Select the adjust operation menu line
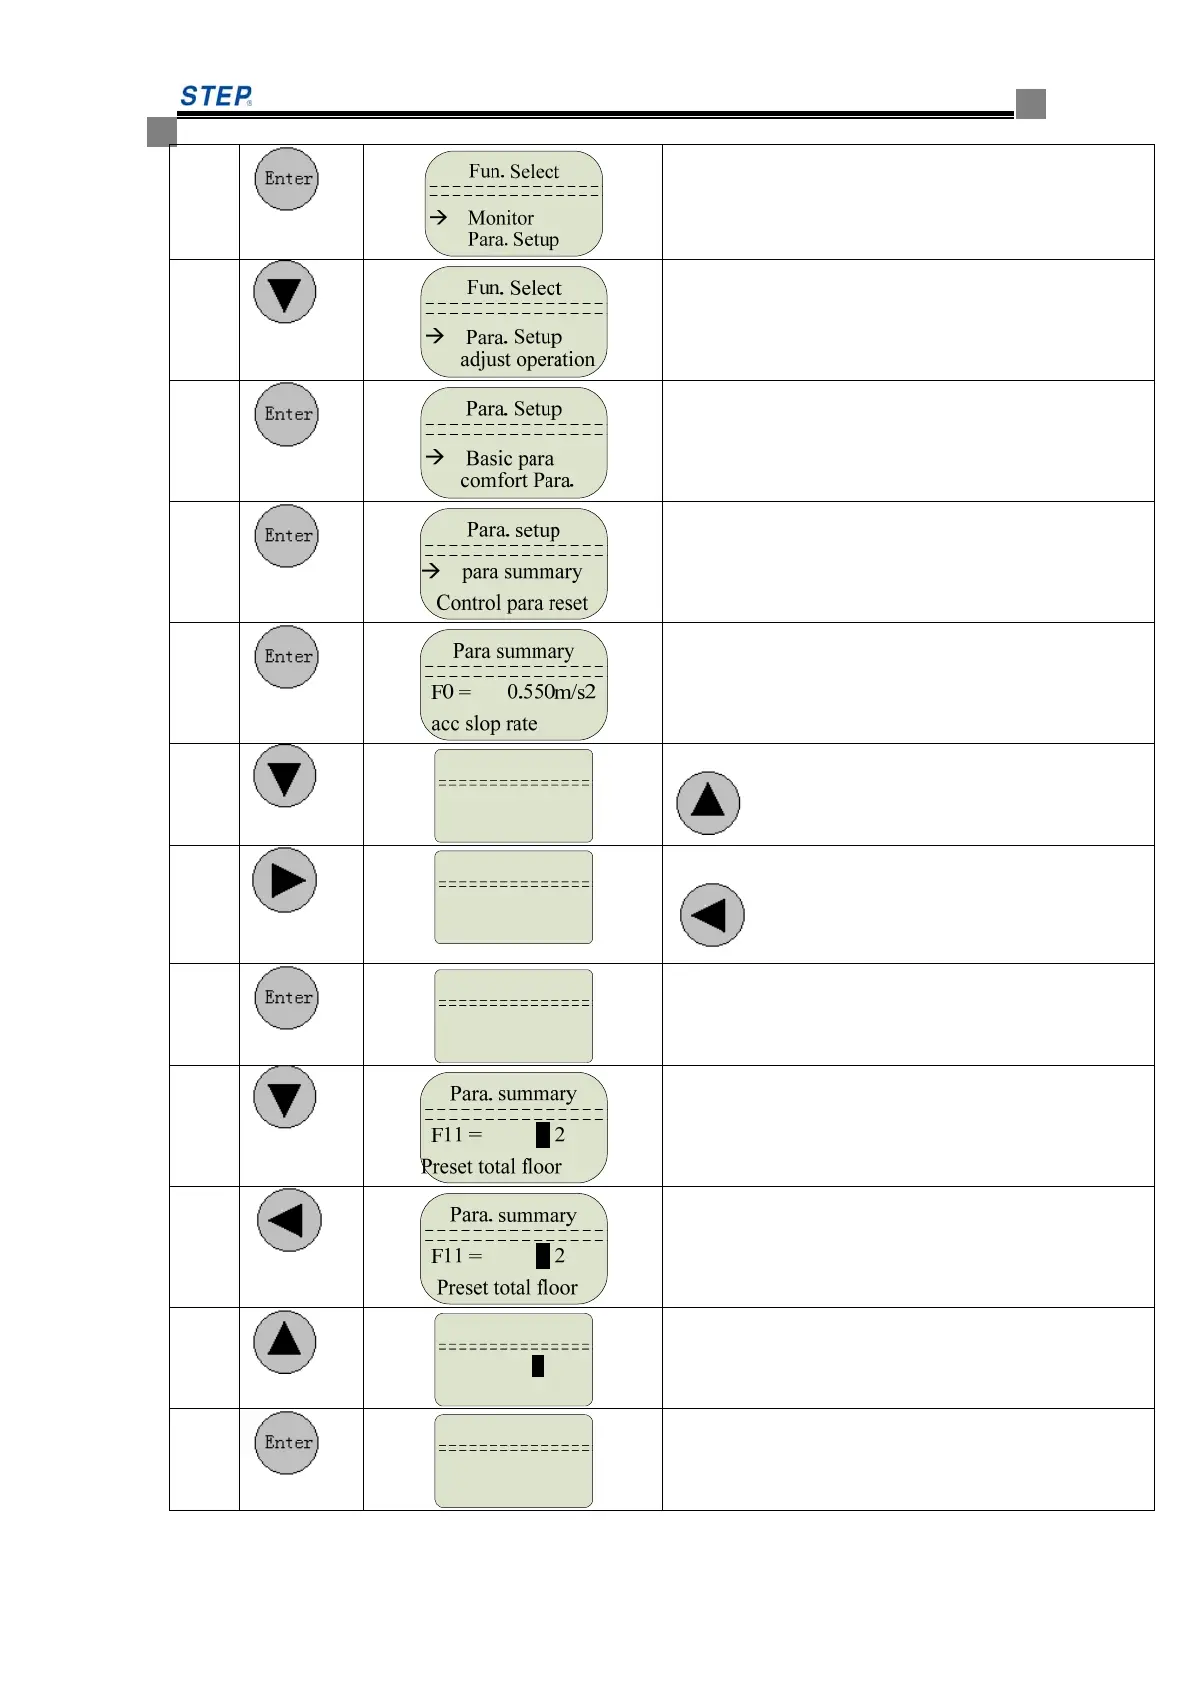Screen dimensions: 1190x1684 pos(527,360)
